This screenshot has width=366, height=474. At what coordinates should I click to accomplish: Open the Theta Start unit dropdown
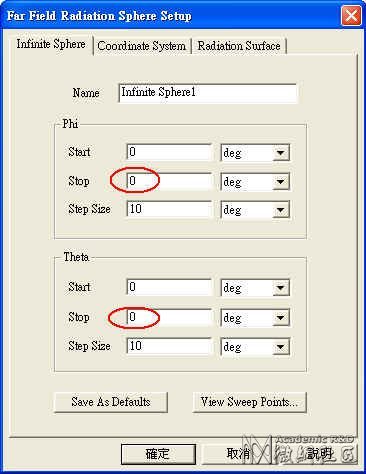[255, 288]
